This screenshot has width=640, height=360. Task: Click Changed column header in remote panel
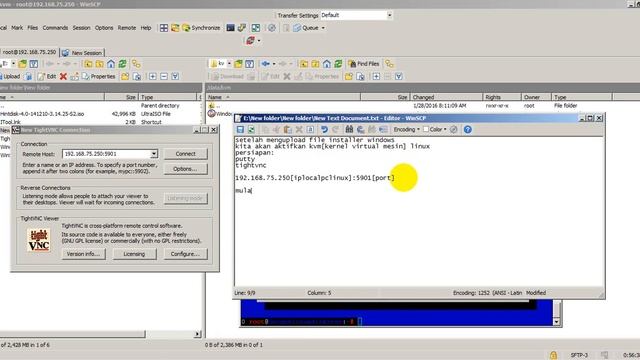pos(447,97)
